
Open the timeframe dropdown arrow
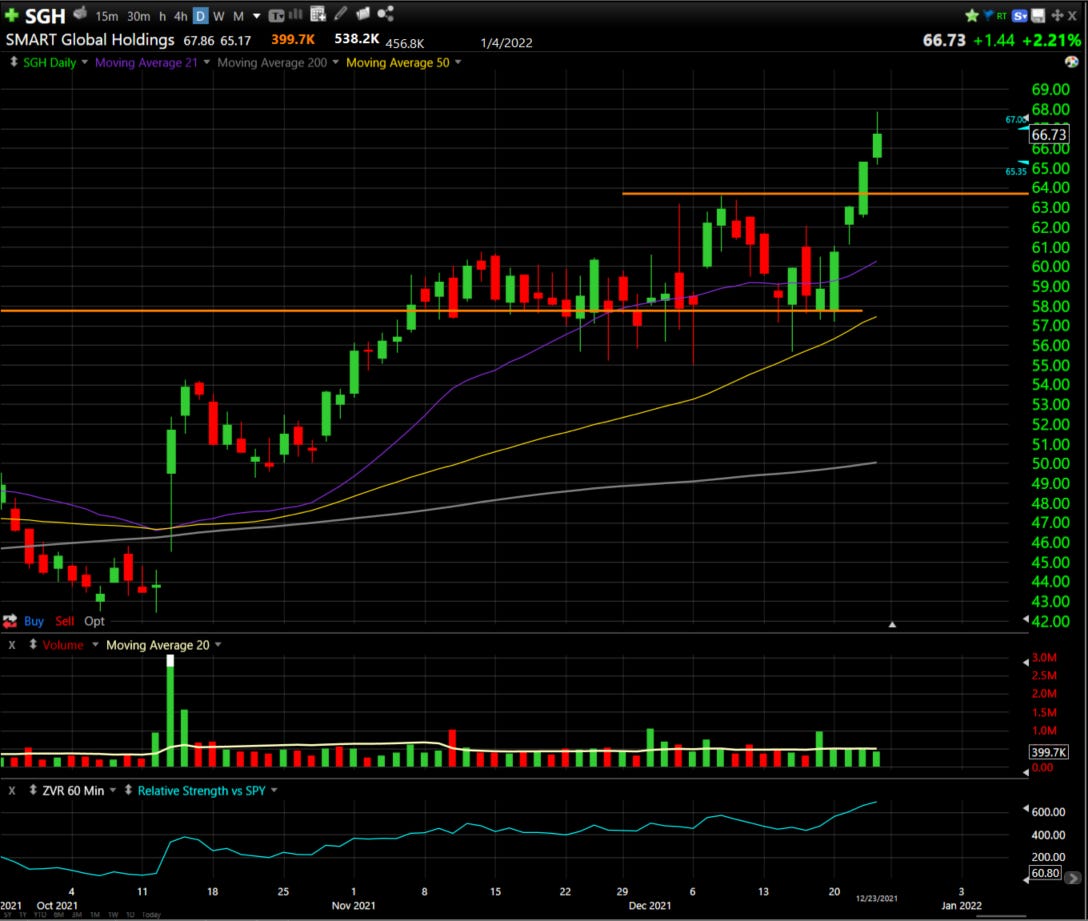coord(257,16)
